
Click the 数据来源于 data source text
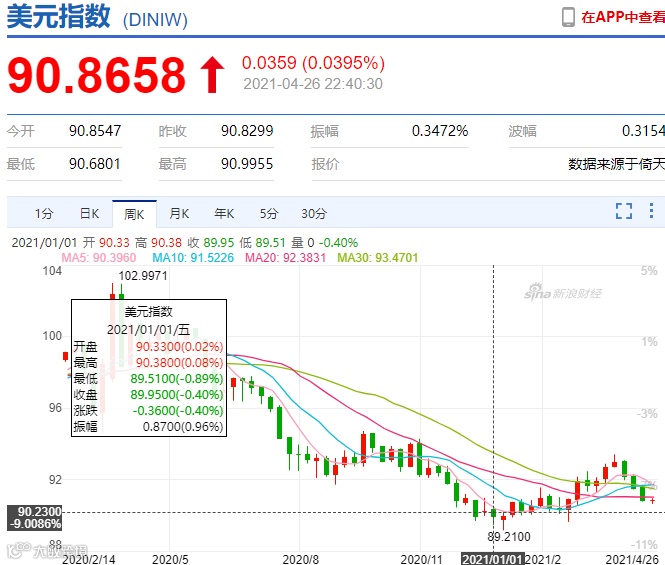[616, 164]
